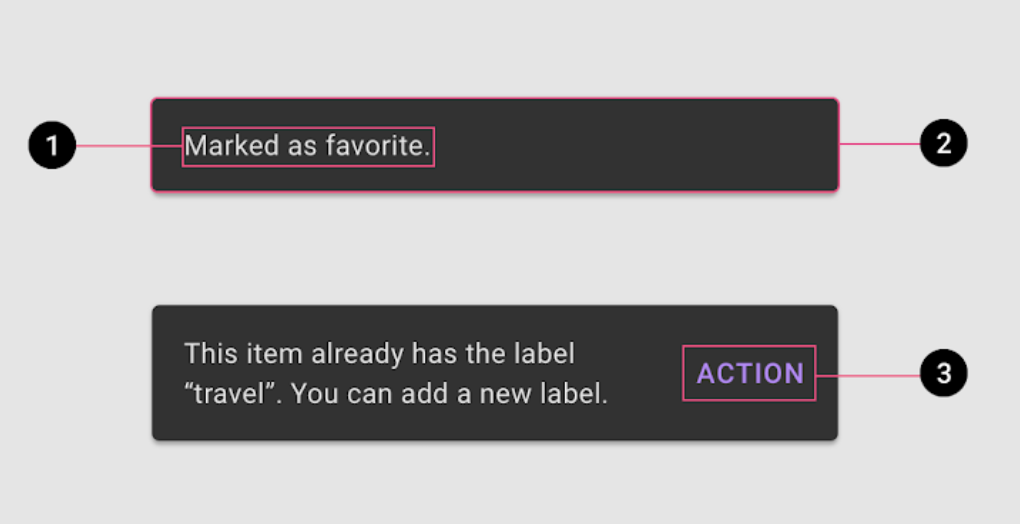Click the gray background between both snackbars
Image resolution: width=1020 pixels, height=524 pixels.
494,248
